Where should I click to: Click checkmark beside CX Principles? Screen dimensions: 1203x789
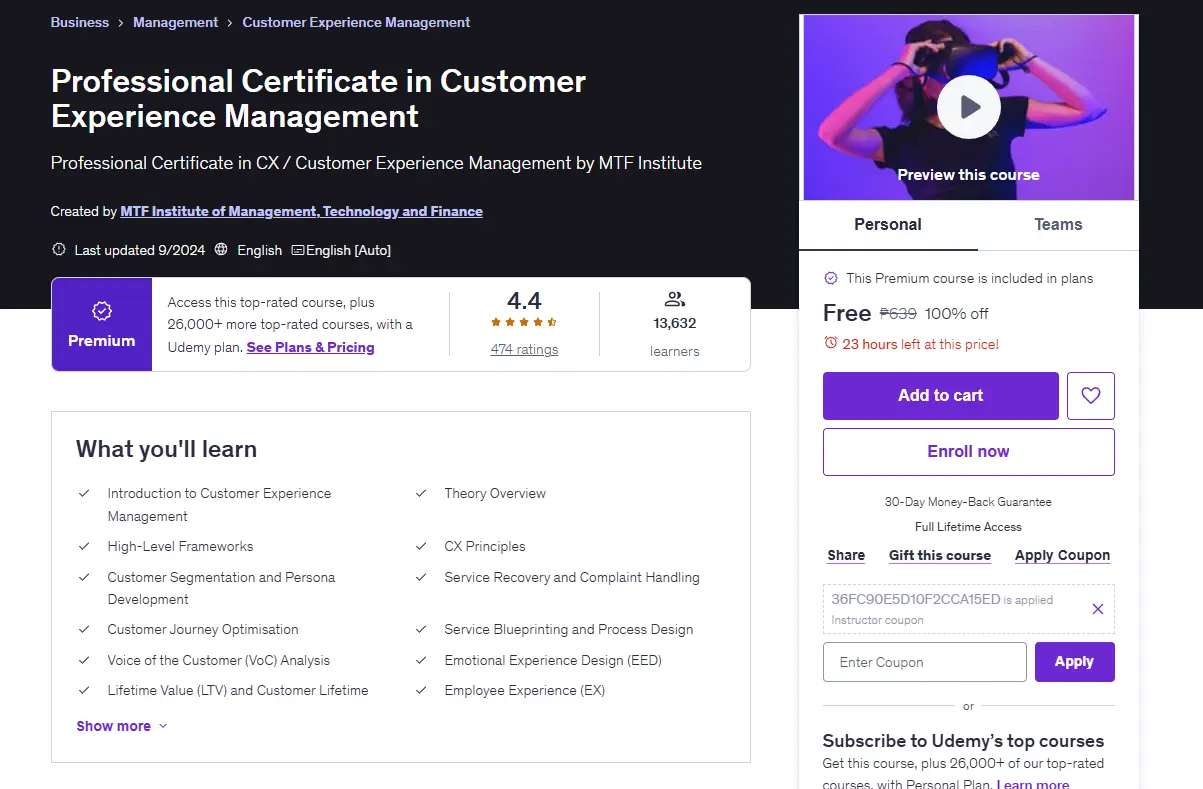click(421, 546)
